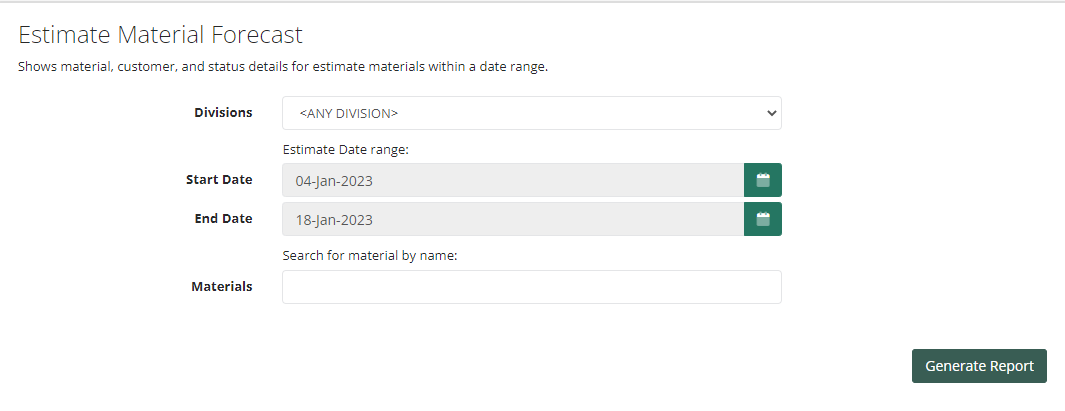Focus the End Date input box
1065x411 pixels.
click(x=513, y=219)
